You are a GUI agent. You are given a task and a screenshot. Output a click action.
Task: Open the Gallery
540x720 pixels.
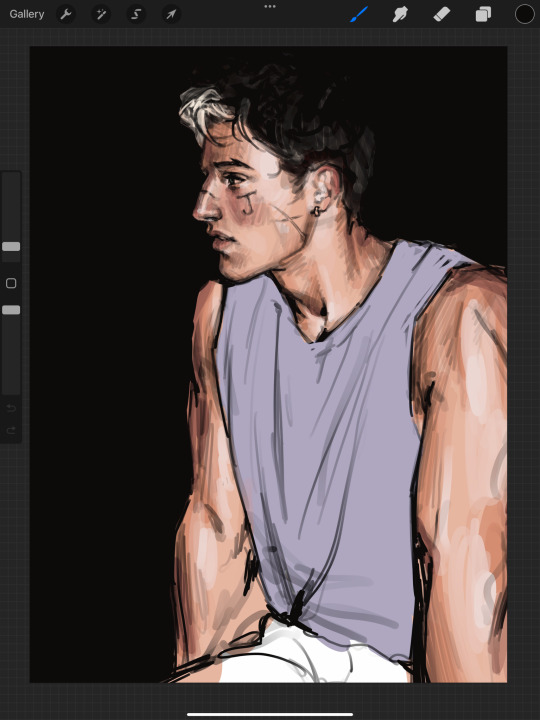[27, 14]
